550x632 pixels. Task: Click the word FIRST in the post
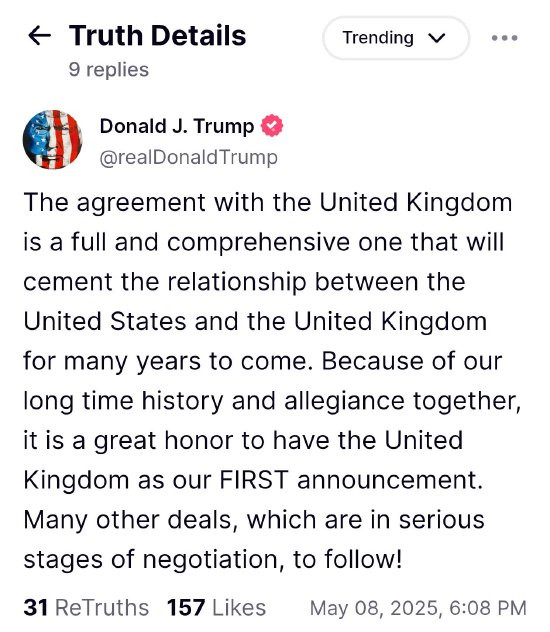point(254,480)
